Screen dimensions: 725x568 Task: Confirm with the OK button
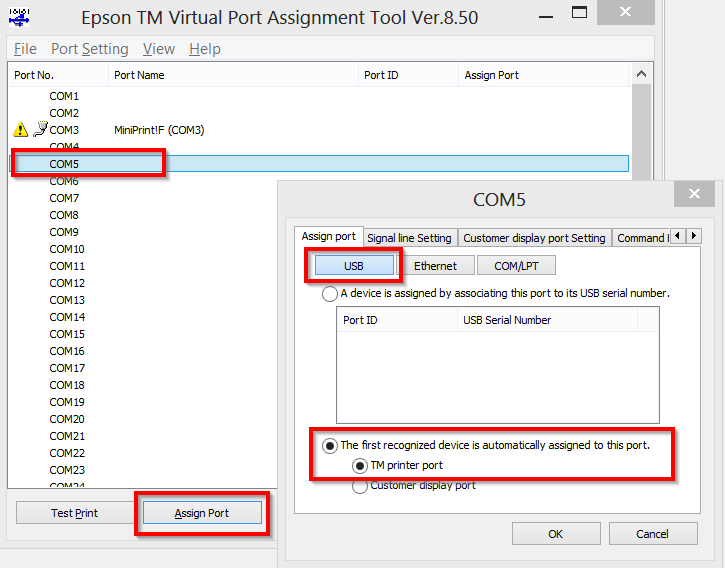[555, 534]
